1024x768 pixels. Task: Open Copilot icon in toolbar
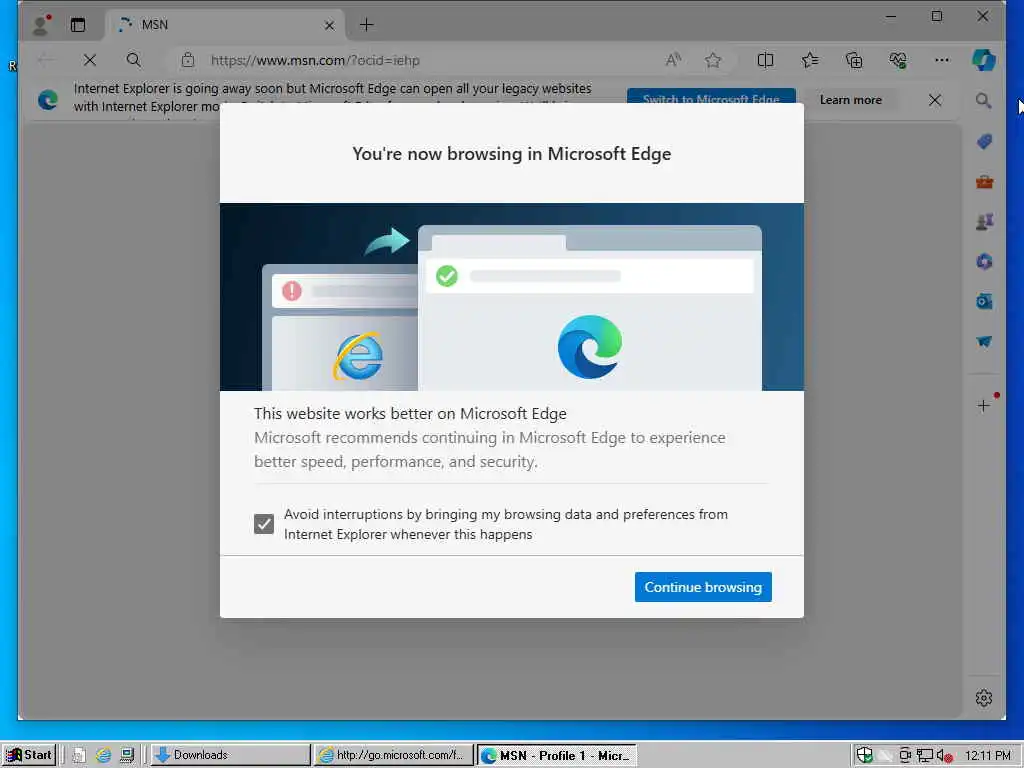tap(984, 60)
